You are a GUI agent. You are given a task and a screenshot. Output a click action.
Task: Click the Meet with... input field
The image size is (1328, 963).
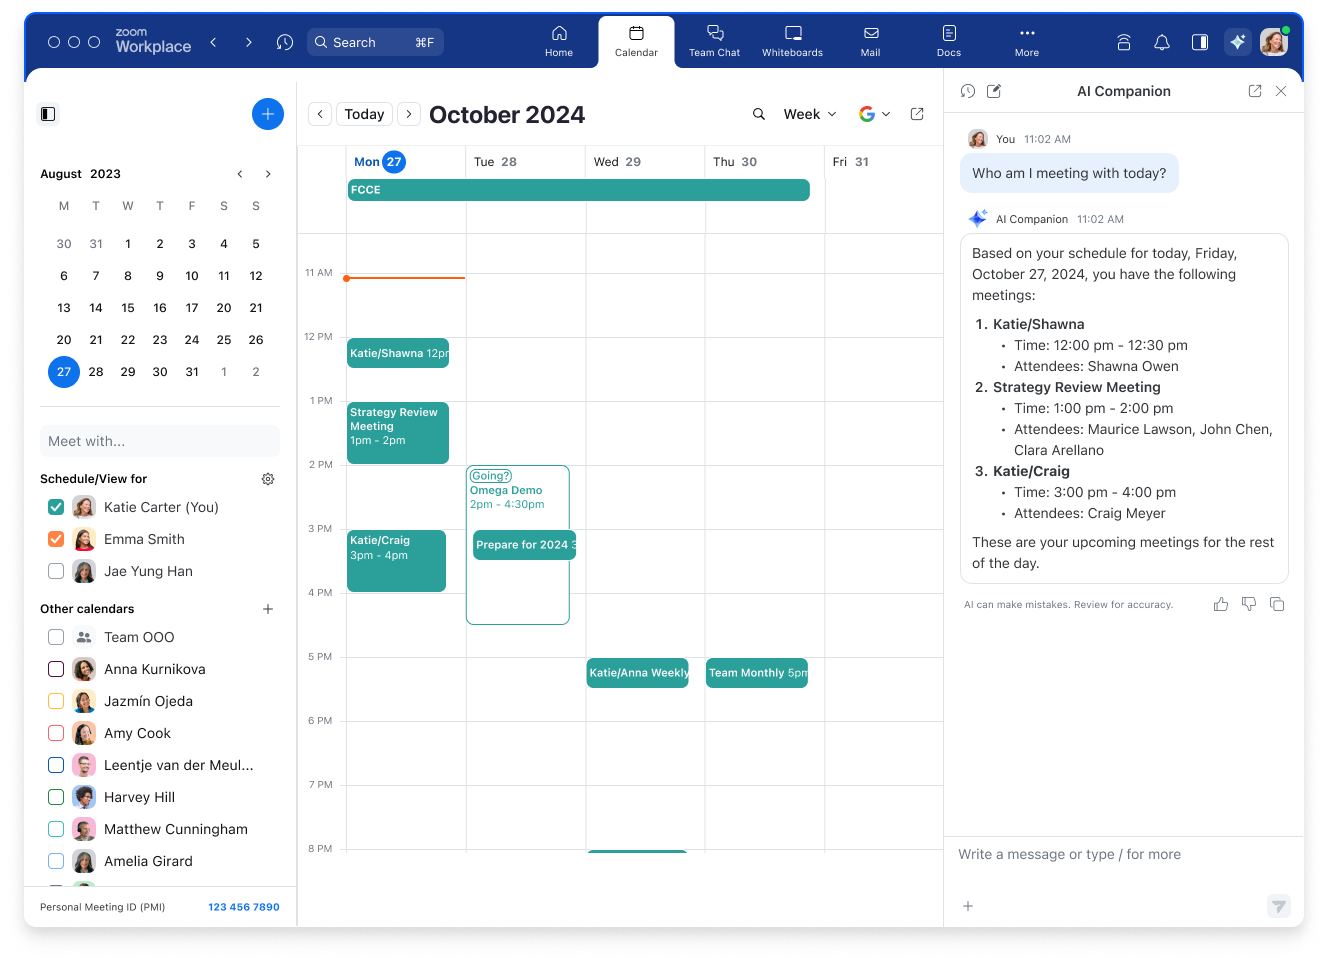pyautogui.click(x=160, y=441)
